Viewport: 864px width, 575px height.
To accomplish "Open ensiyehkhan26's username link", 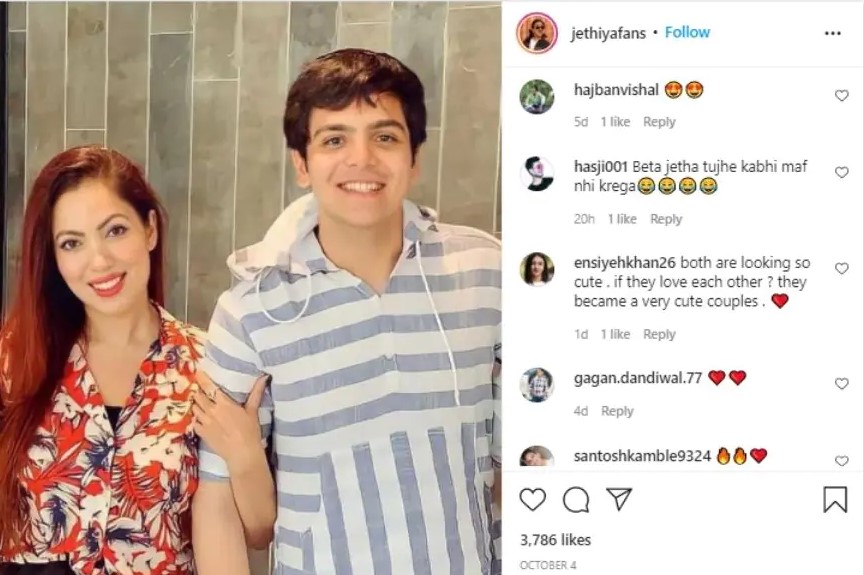I will 624,263.
